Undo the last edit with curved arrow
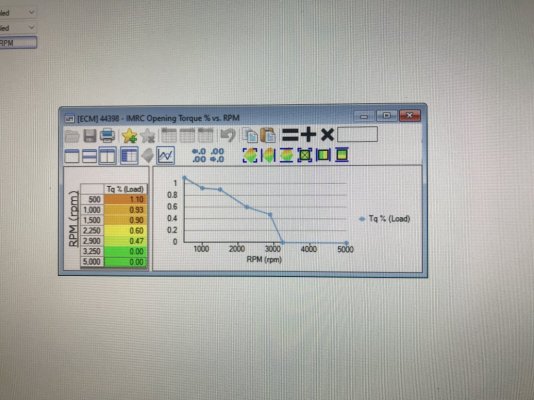This screenshot has width=534, height=400. point(228,135)
